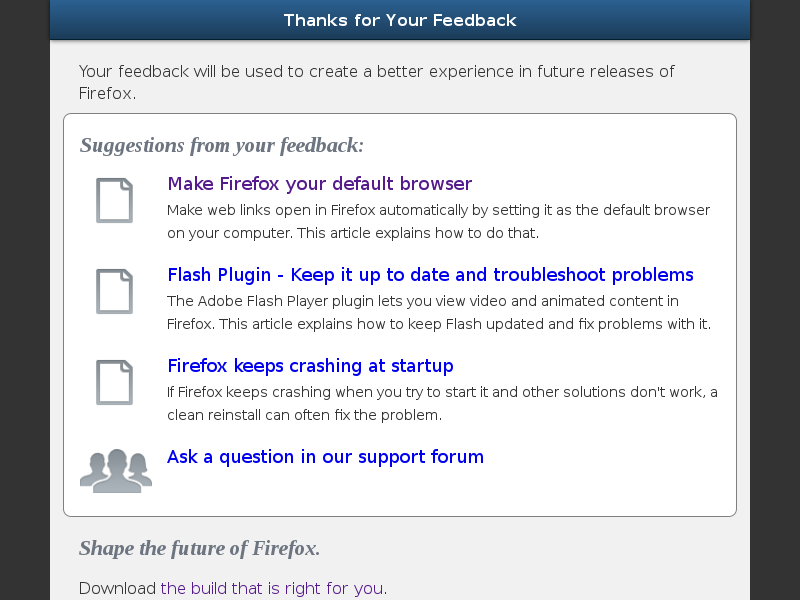Click the people group icon for support forum
800x600 pixels.
click(x=116, y=470)
